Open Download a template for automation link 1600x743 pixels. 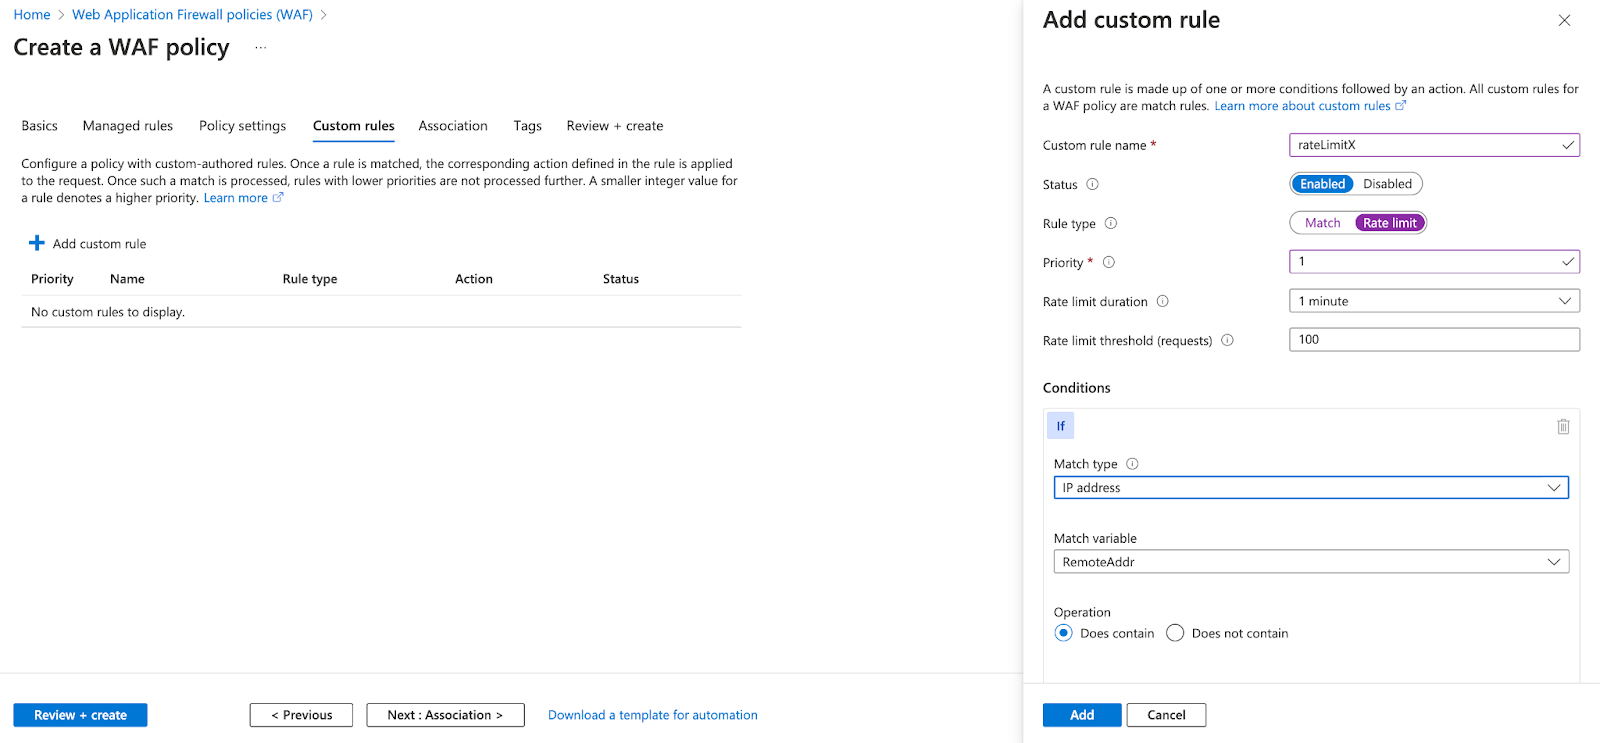click(x=652, y=715)
